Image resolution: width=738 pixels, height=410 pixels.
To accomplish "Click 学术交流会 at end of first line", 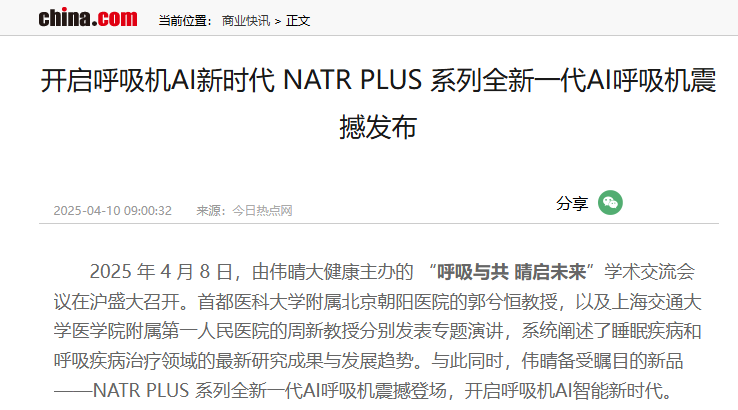I will 650,272.
